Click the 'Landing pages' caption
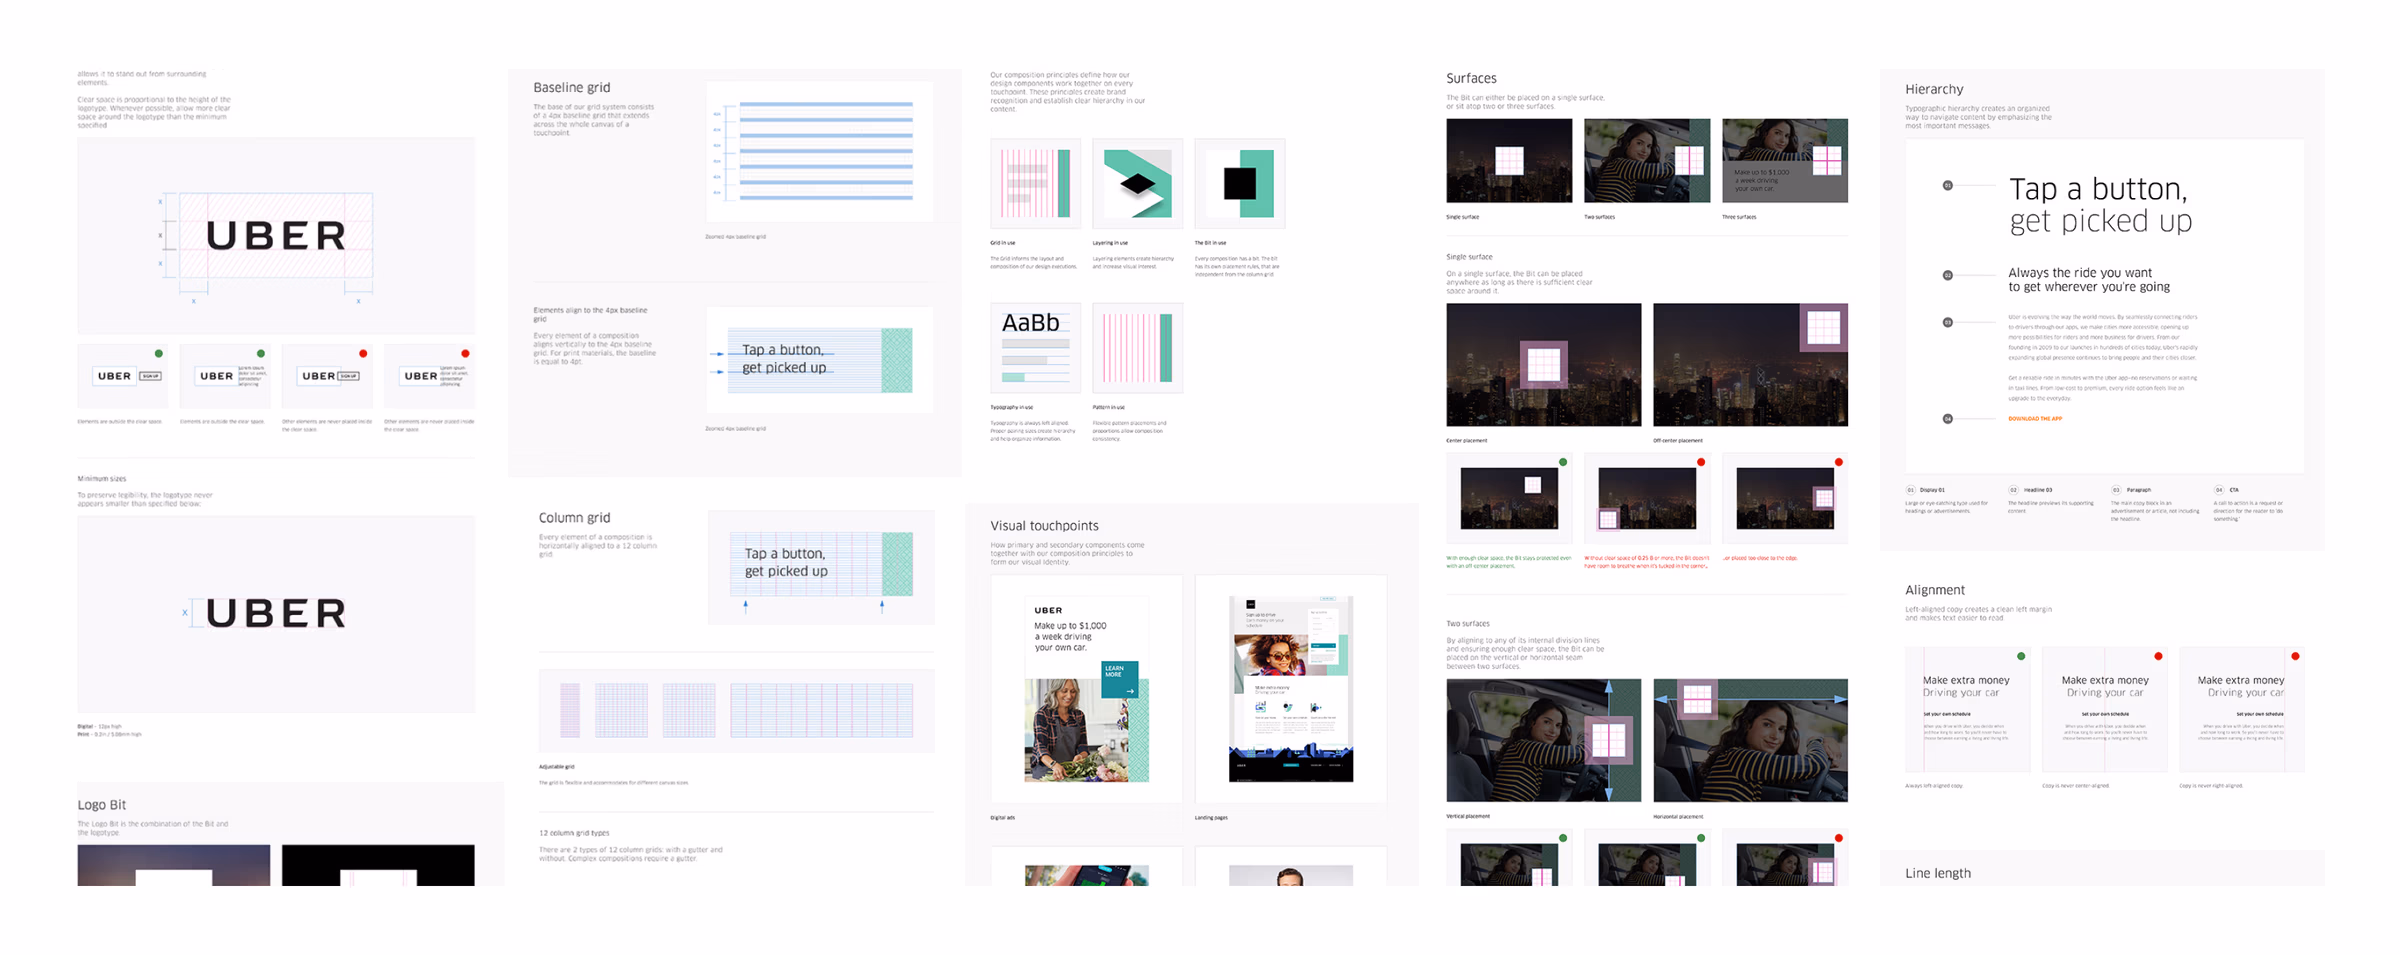2400x955 pixels. tap(1211, 818)
